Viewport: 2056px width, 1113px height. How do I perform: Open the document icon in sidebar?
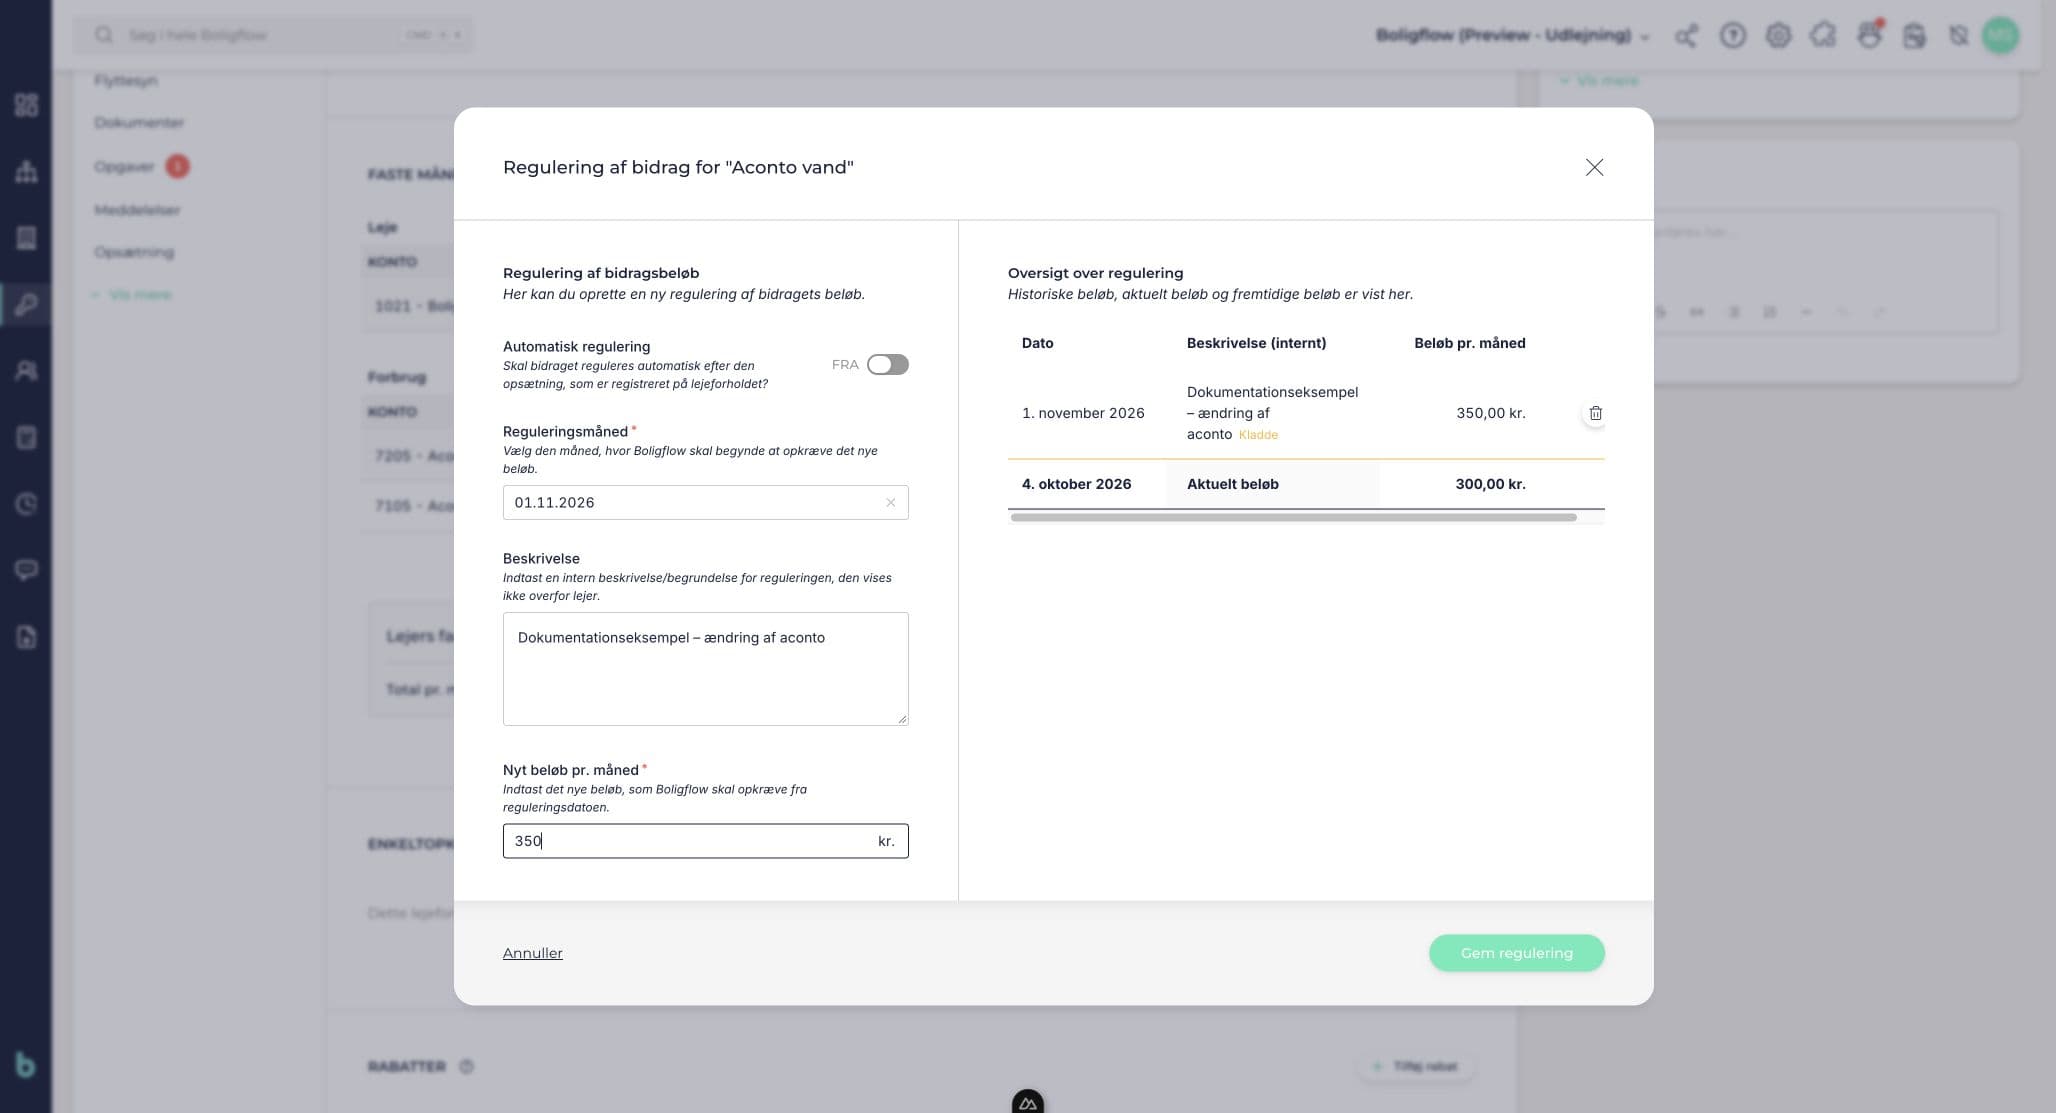pos(26,637)
